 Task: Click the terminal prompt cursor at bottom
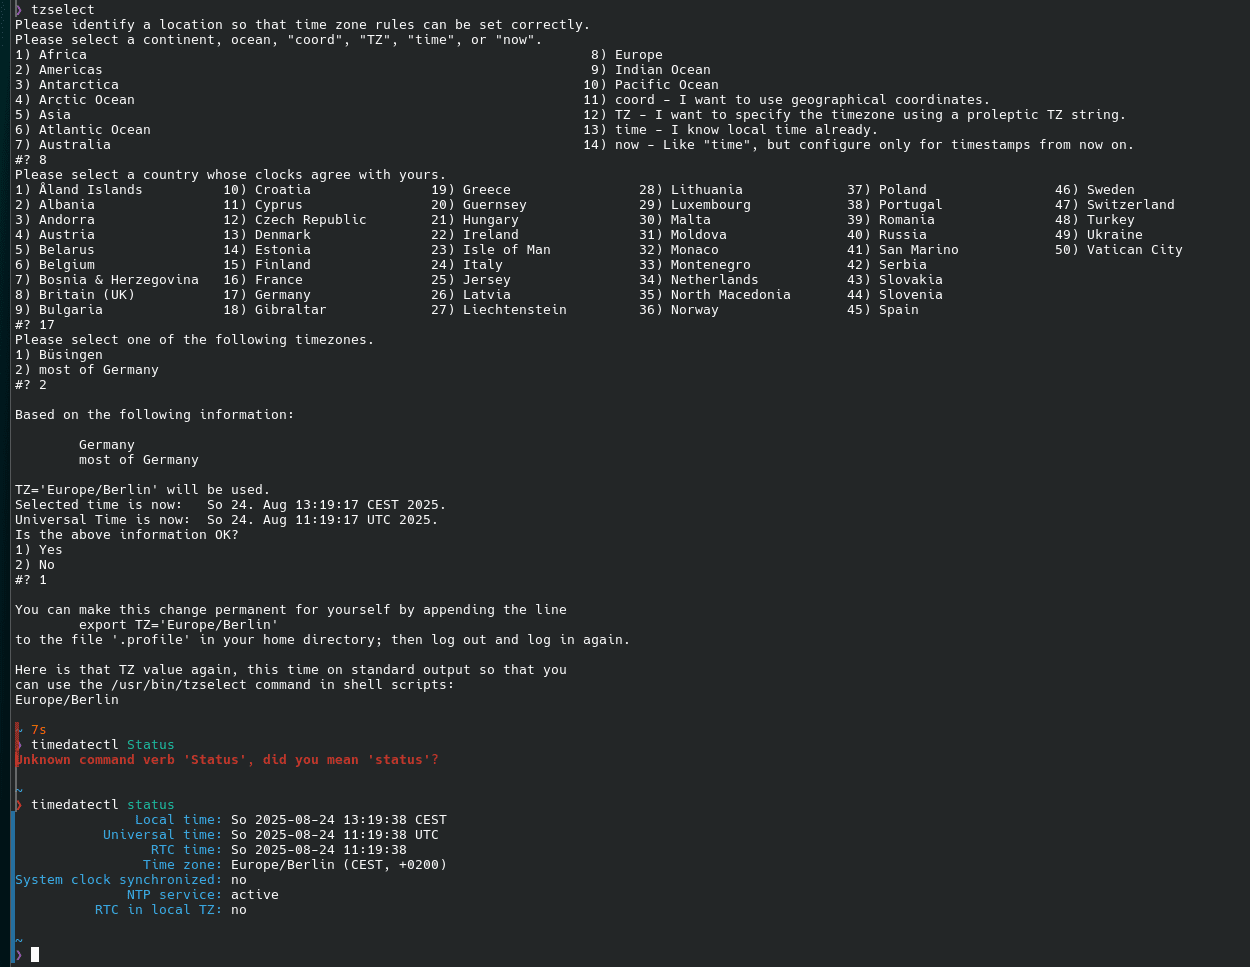[x=35, y=955]
